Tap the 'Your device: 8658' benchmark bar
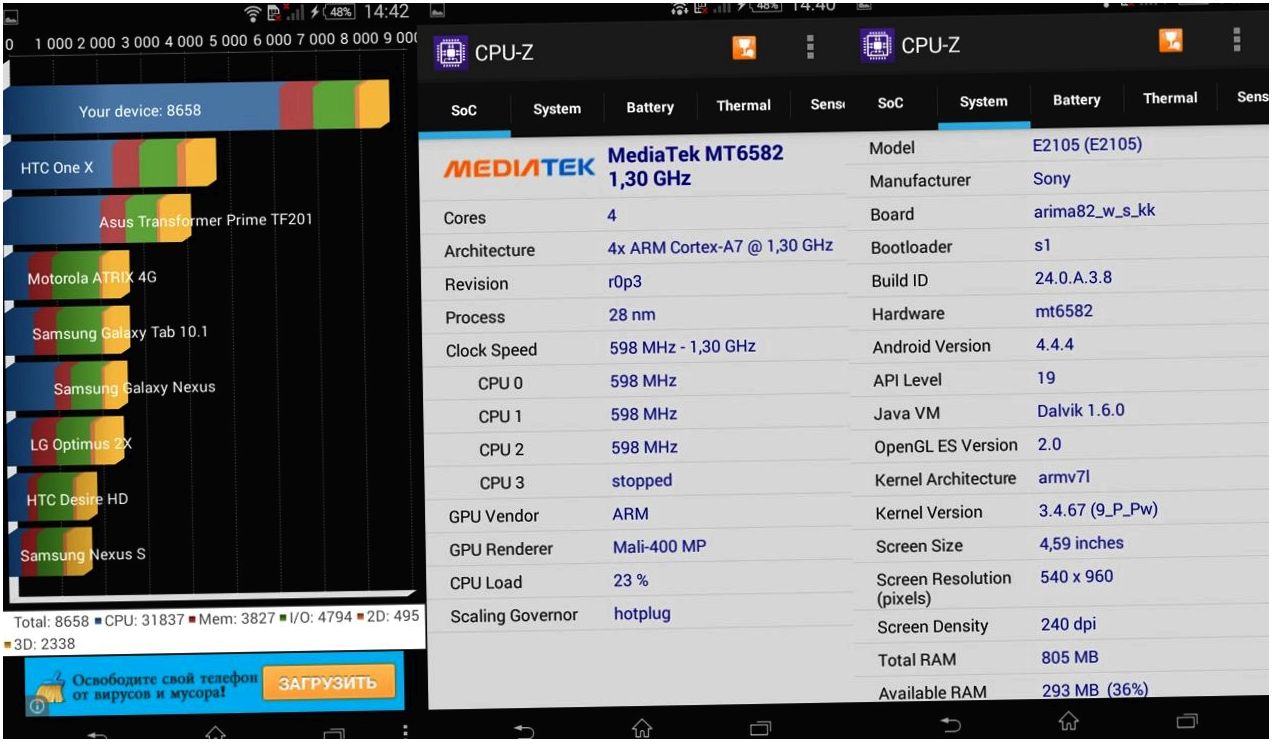The width and height of the screenshot is (1272, 742). (196, 108)
